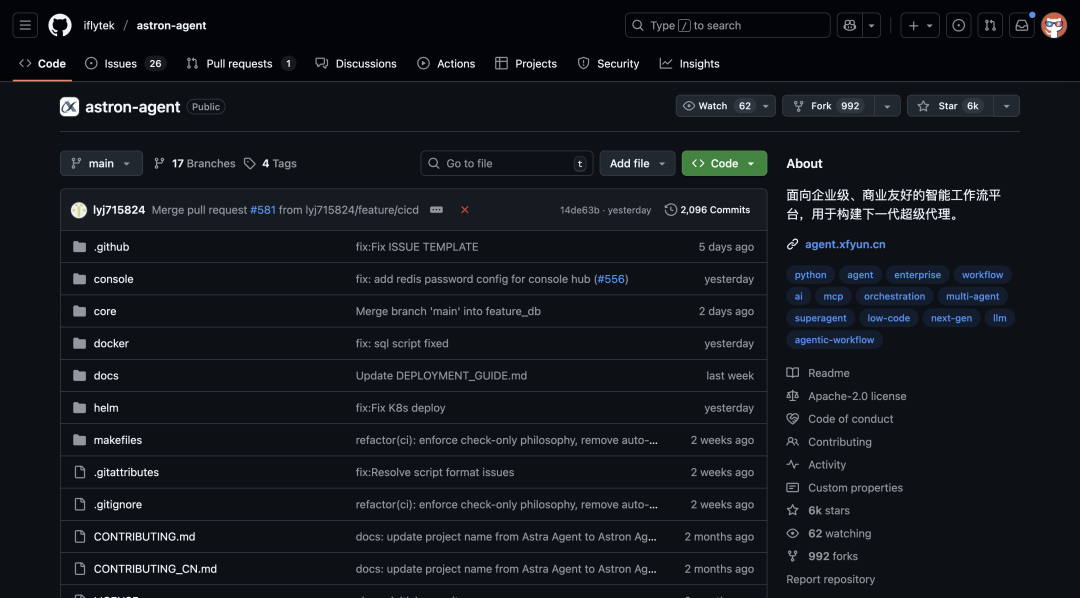Open the Add file dropdown
The width and height of the screenshot is (1080, 598).
click(x=637, y=163)
